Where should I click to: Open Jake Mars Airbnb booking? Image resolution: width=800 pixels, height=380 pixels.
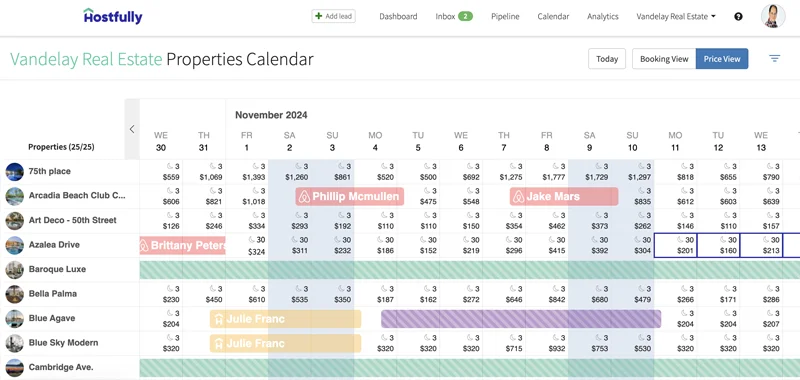[564, 196]
